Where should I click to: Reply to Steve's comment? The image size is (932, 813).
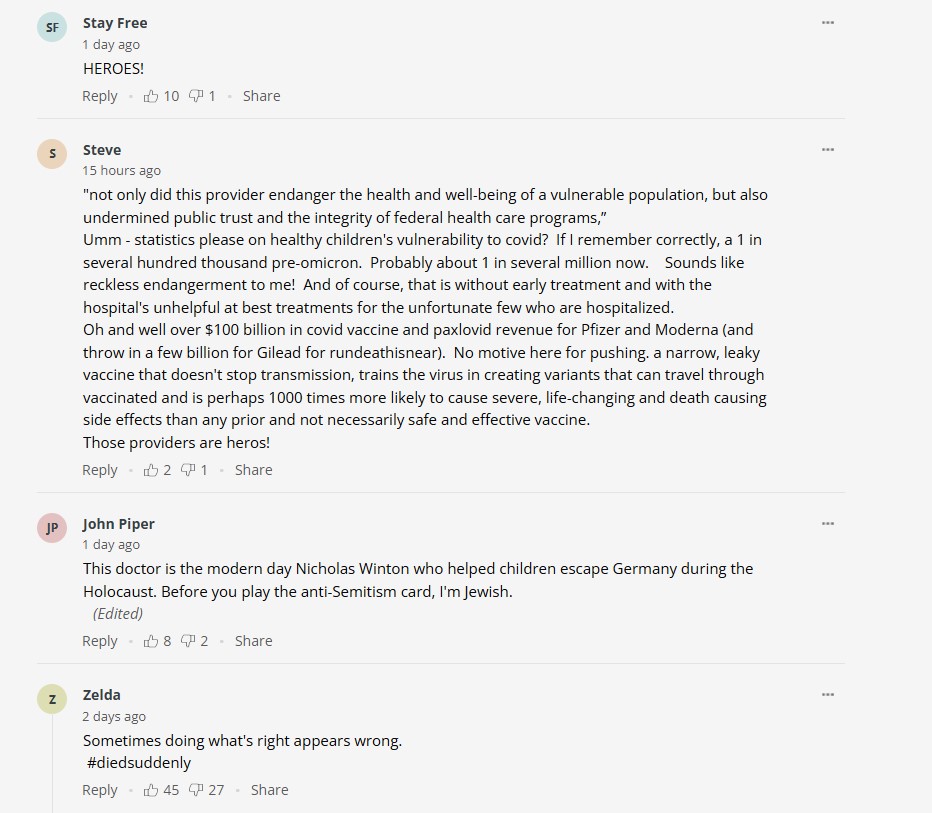pos(100,470)
